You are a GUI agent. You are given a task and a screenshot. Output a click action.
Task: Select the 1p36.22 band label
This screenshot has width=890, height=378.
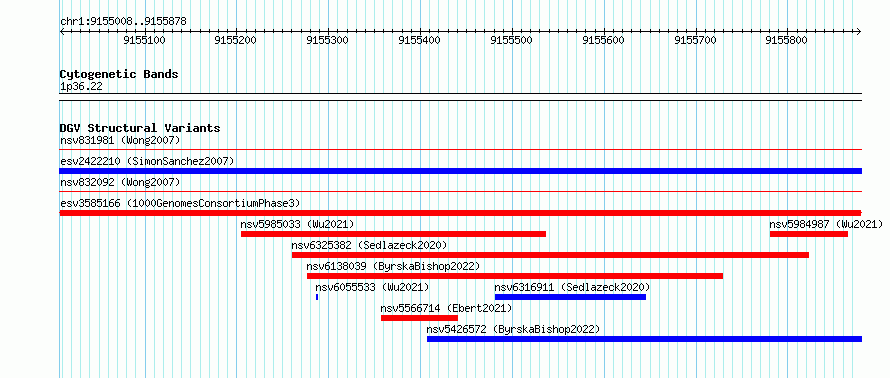tap(81, 87)
